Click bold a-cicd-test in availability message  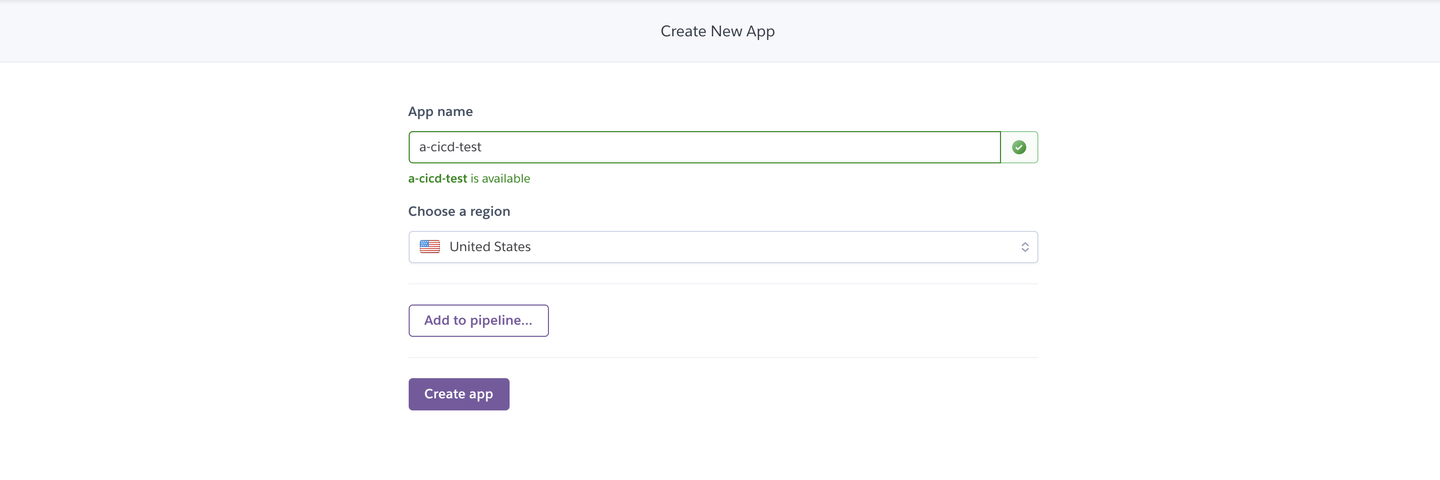437,179
